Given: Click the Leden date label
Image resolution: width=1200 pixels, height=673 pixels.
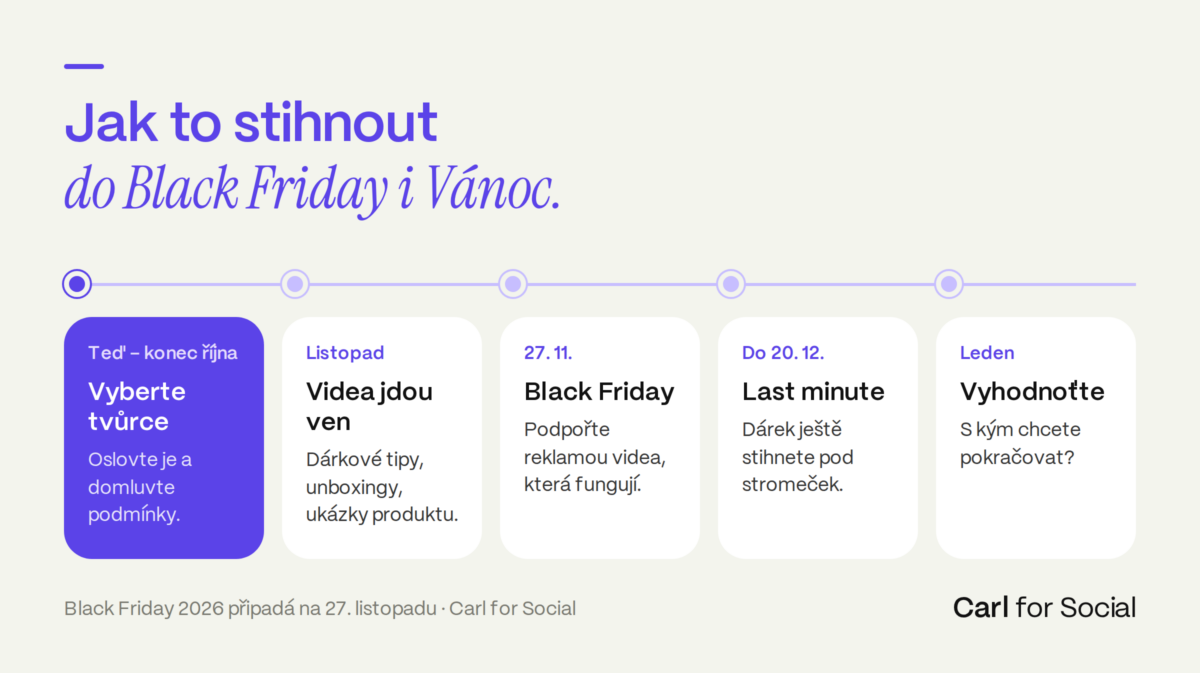Looking at the screenshot, I should (x=987, y=352).
